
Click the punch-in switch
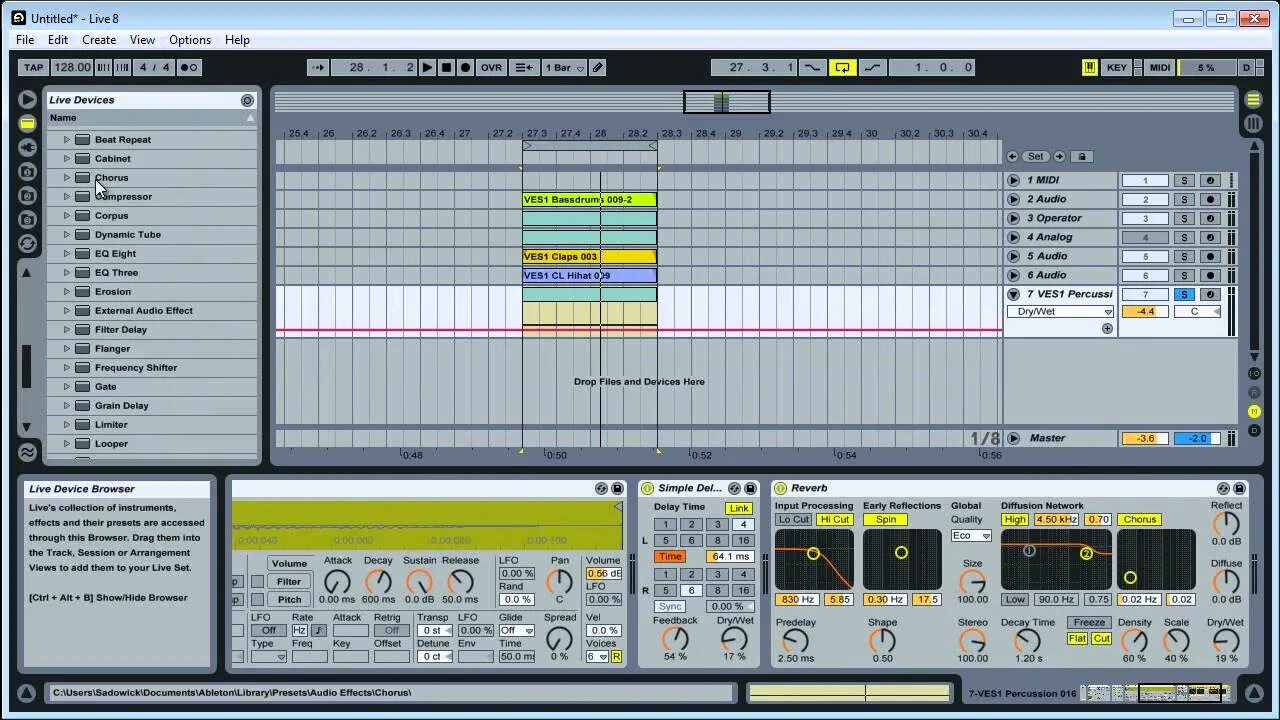812,67
